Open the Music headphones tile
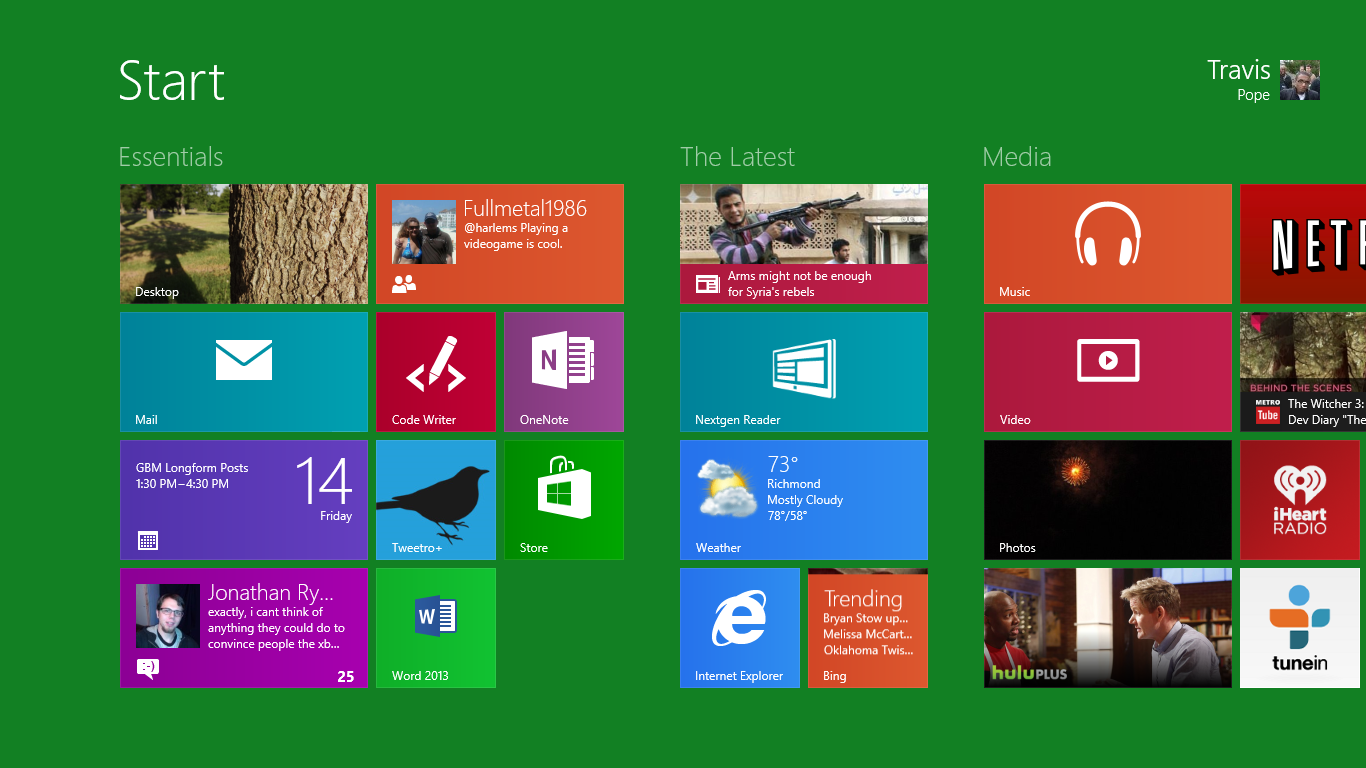This screenshot has width=1366, height=768. click(x=1108, y=244)
